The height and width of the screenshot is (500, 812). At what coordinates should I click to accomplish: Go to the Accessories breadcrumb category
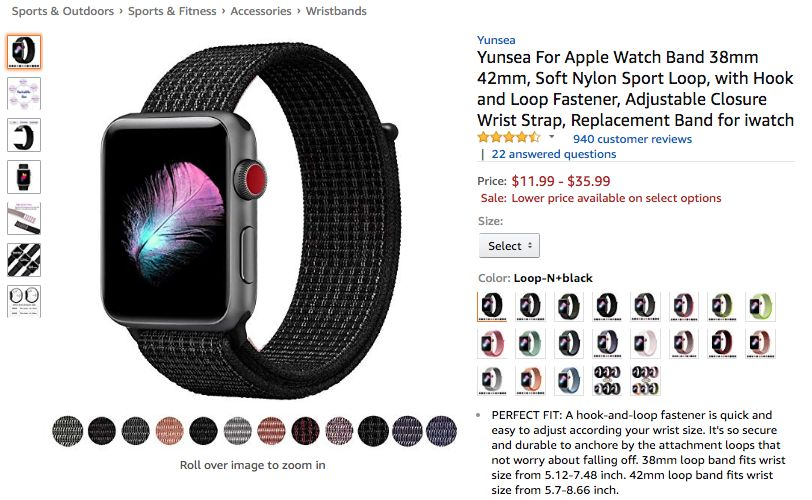260,11
